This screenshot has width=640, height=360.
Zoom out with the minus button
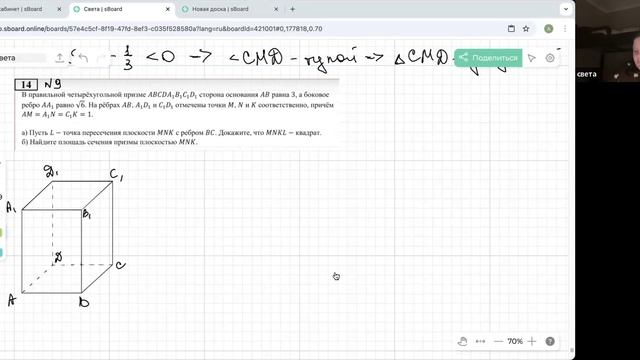(x=498, y=341)
